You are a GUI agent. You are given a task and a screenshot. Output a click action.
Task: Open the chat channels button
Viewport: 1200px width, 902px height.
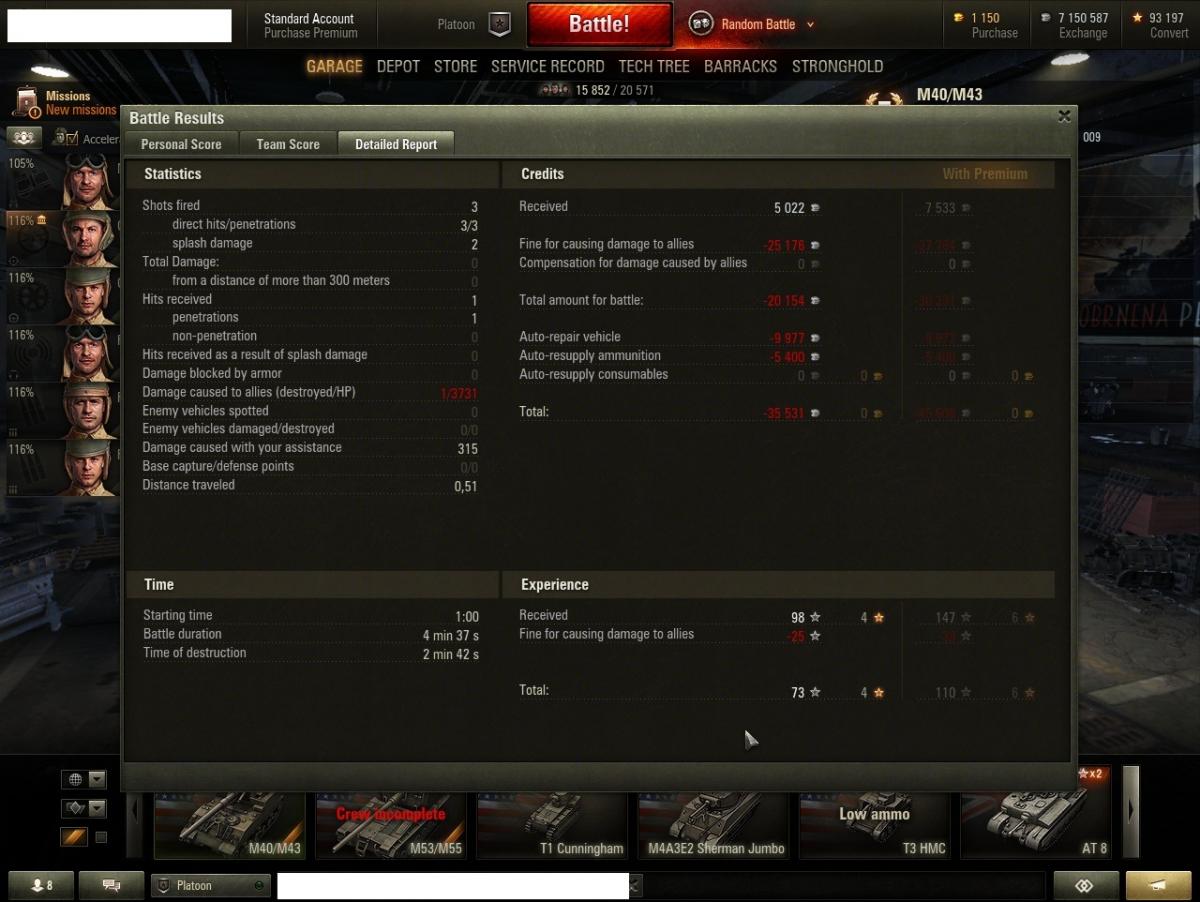[x=111, y=886]
